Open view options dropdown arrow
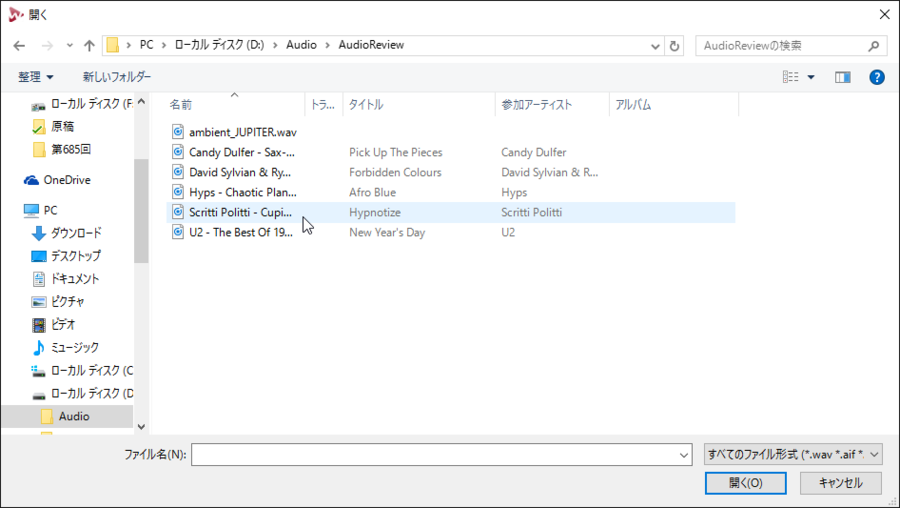900x508 pixels. (811, 77)
